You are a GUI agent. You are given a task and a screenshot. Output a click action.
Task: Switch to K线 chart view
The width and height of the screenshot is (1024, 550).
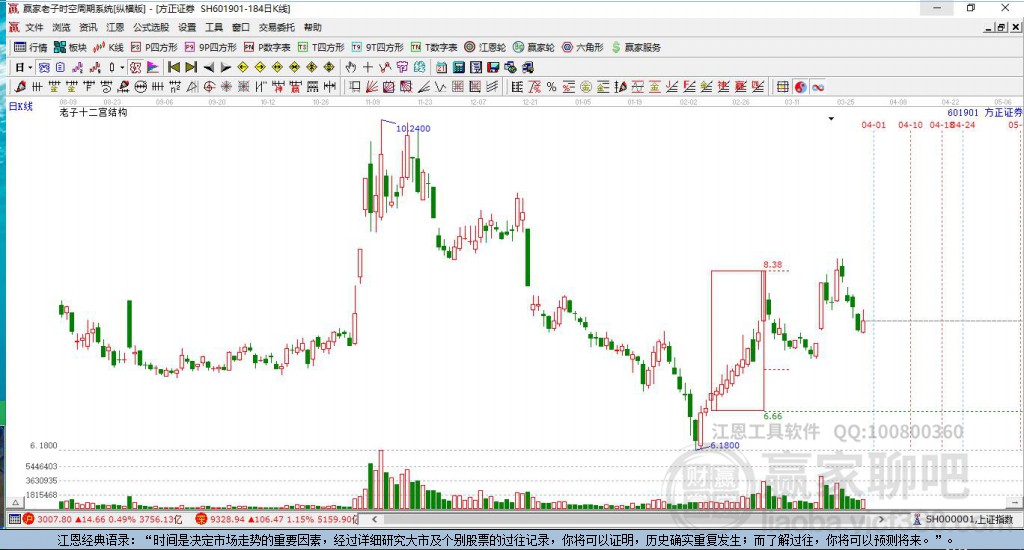[108, 47]
